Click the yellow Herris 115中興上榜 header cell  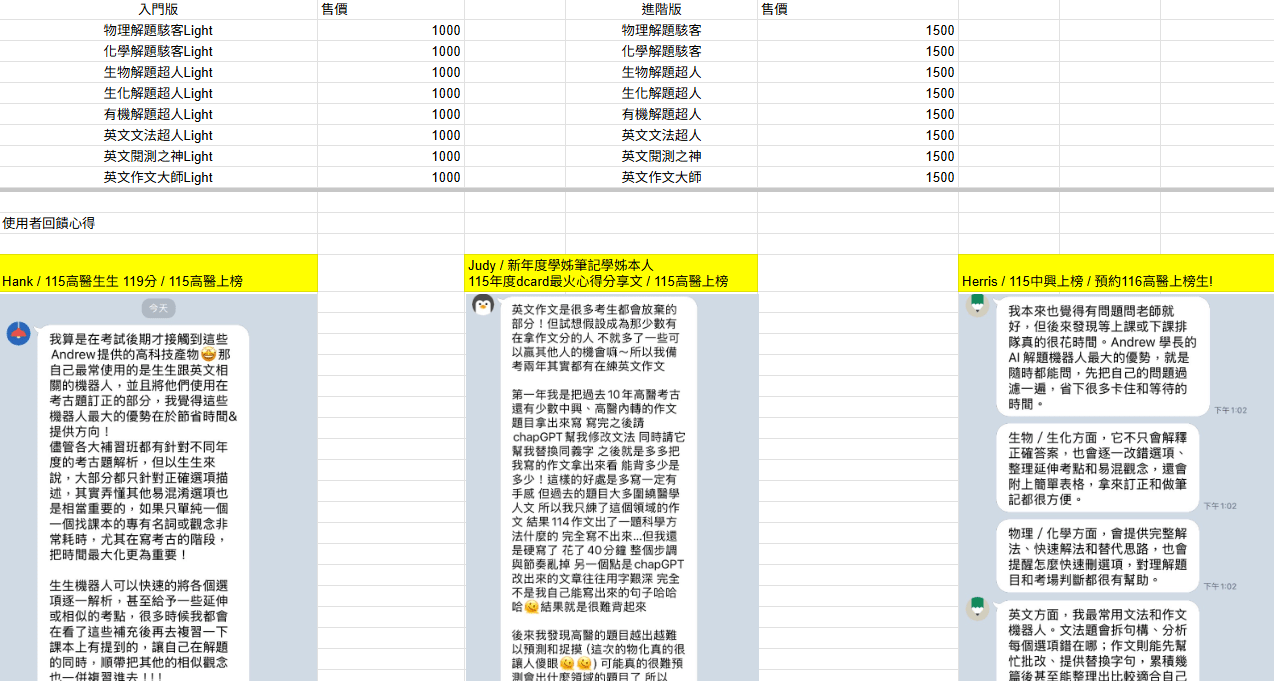coord(1116,273)
